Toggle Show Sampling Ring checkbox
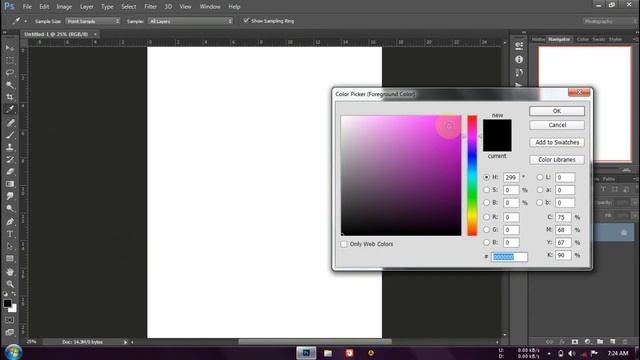This screenshot has height=360, width=640. coord(246,20)
